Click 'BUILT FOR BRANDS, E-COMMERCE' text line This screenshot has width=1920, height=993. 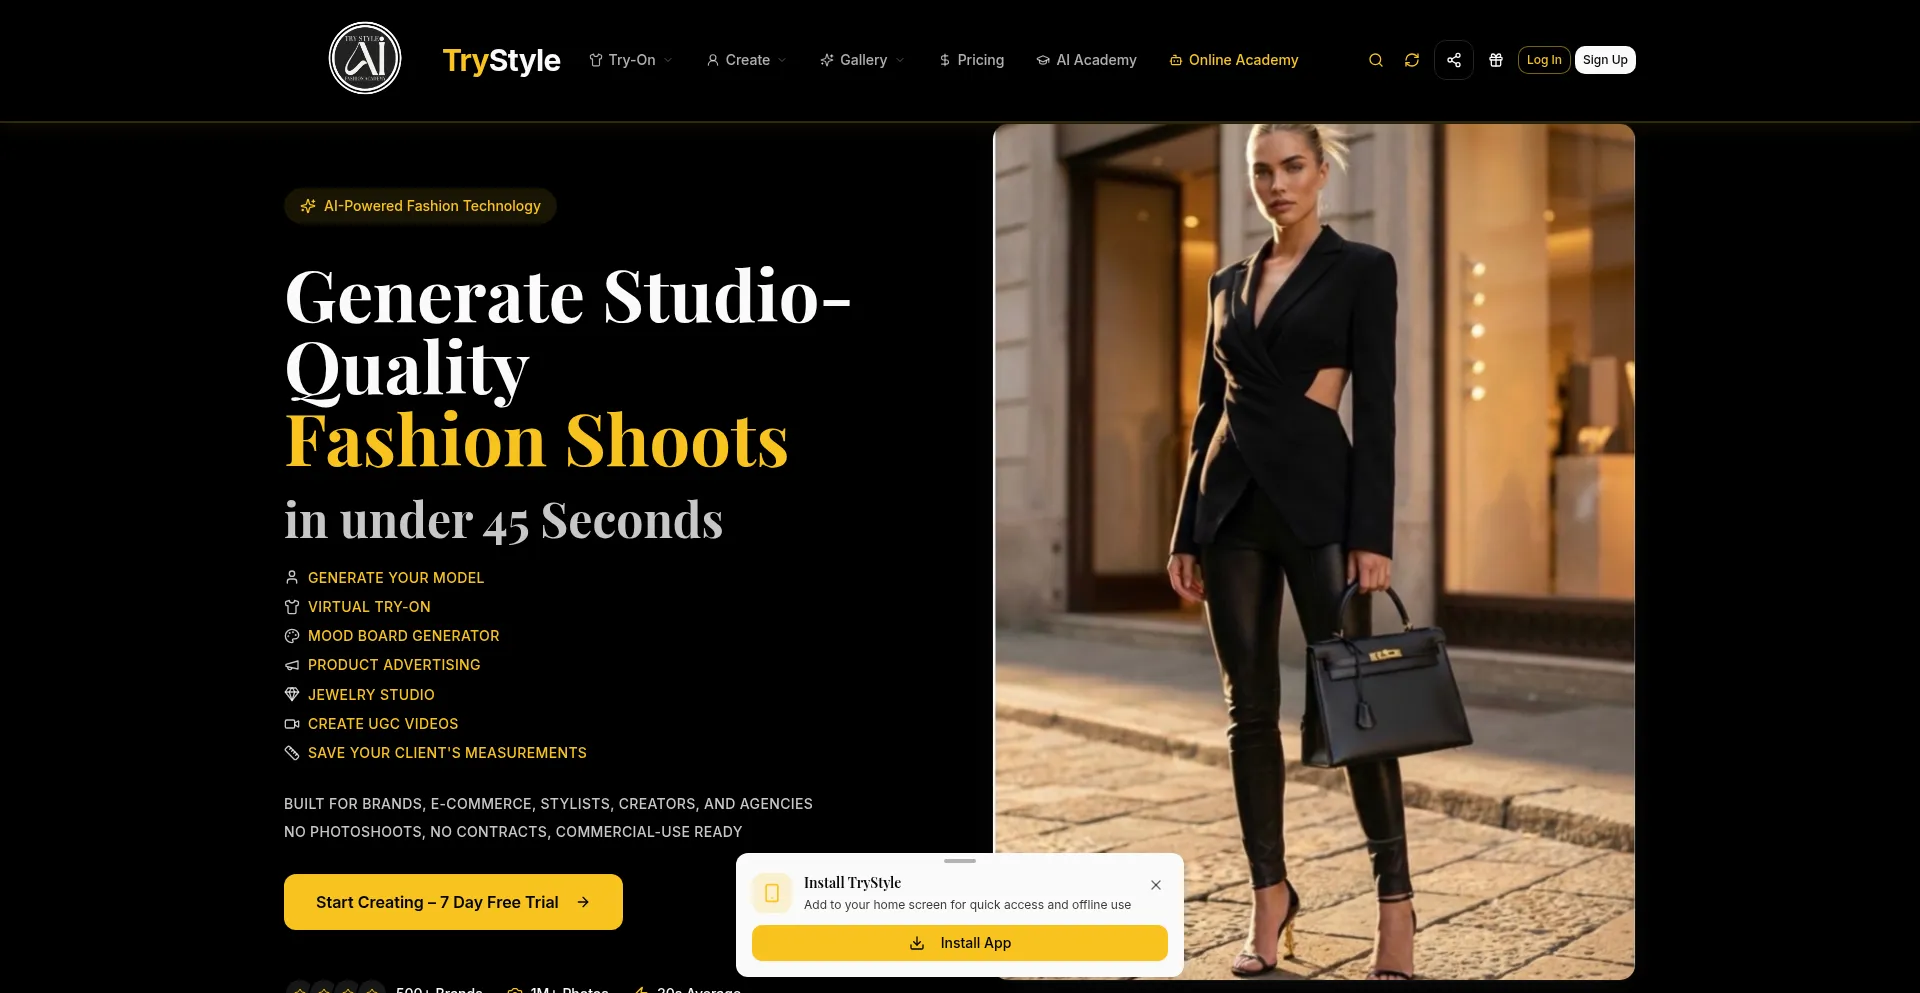(x=548, y=804)
